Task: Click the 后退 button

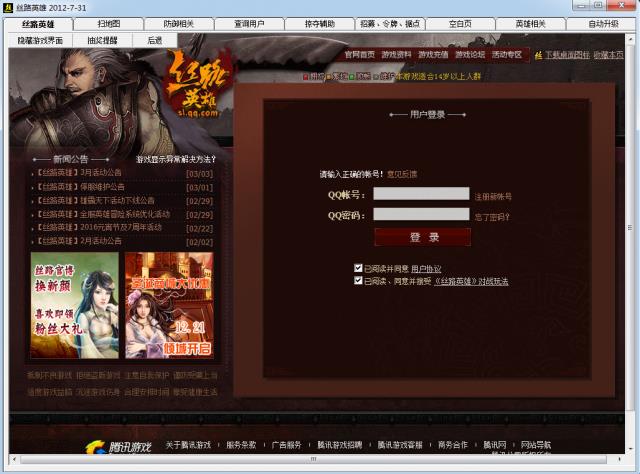Action: (x=155, y=40)
